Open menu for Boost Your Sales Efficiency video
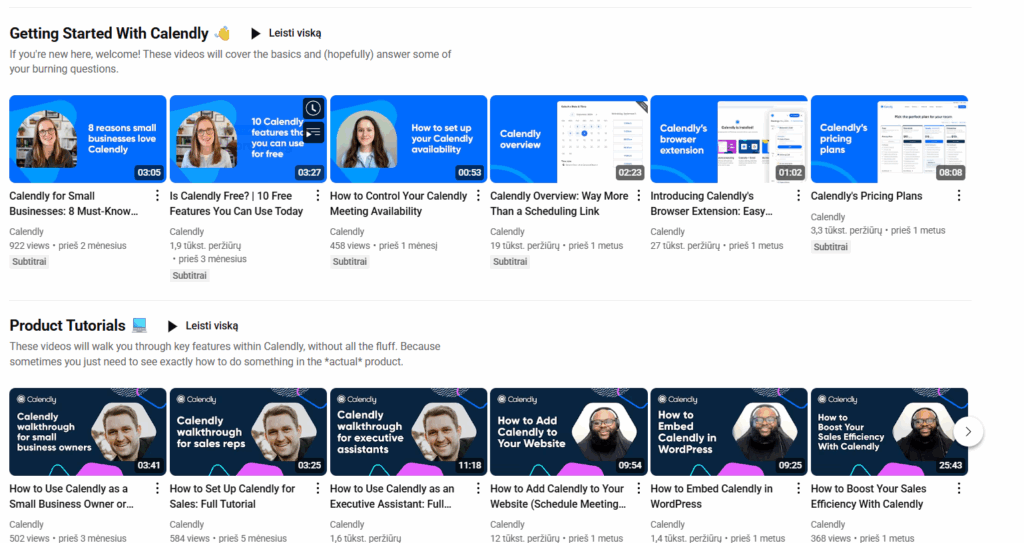Image resolution: width=1024 pixels, height=543 pixels. point(959,488)
